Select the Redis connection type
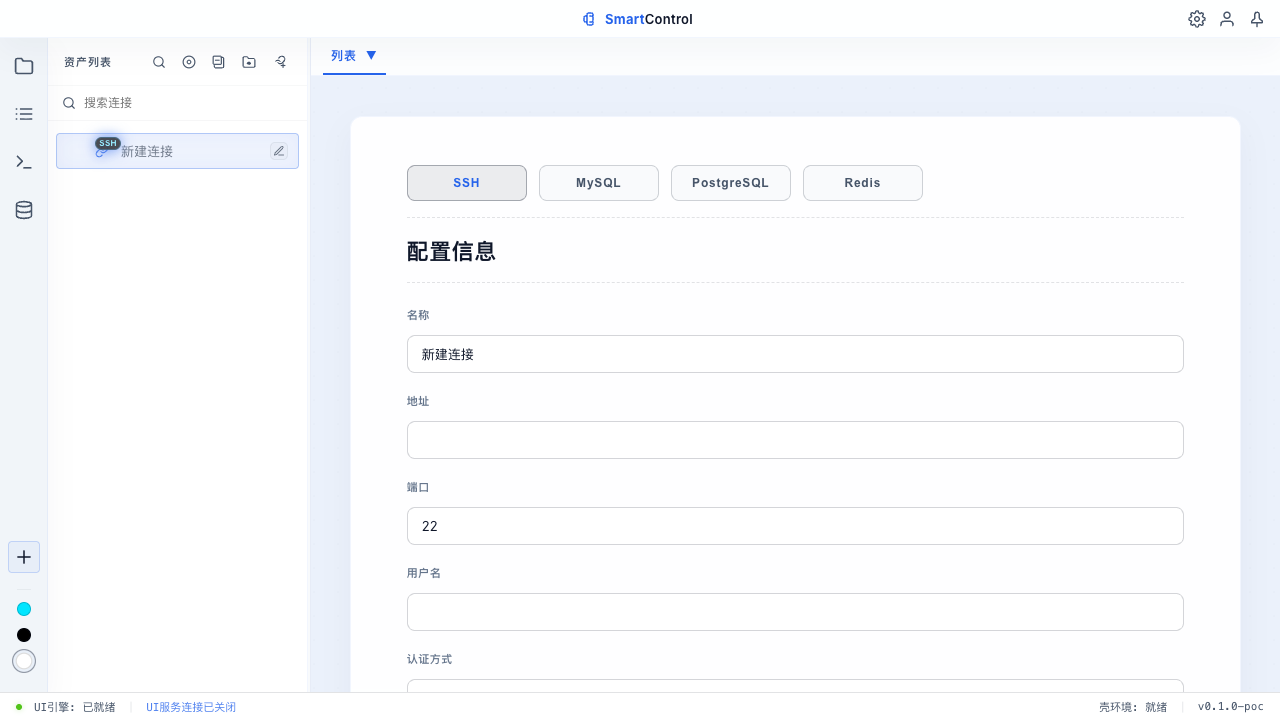This screenshot has height=720, width=1280. click(x=863, y=183)
